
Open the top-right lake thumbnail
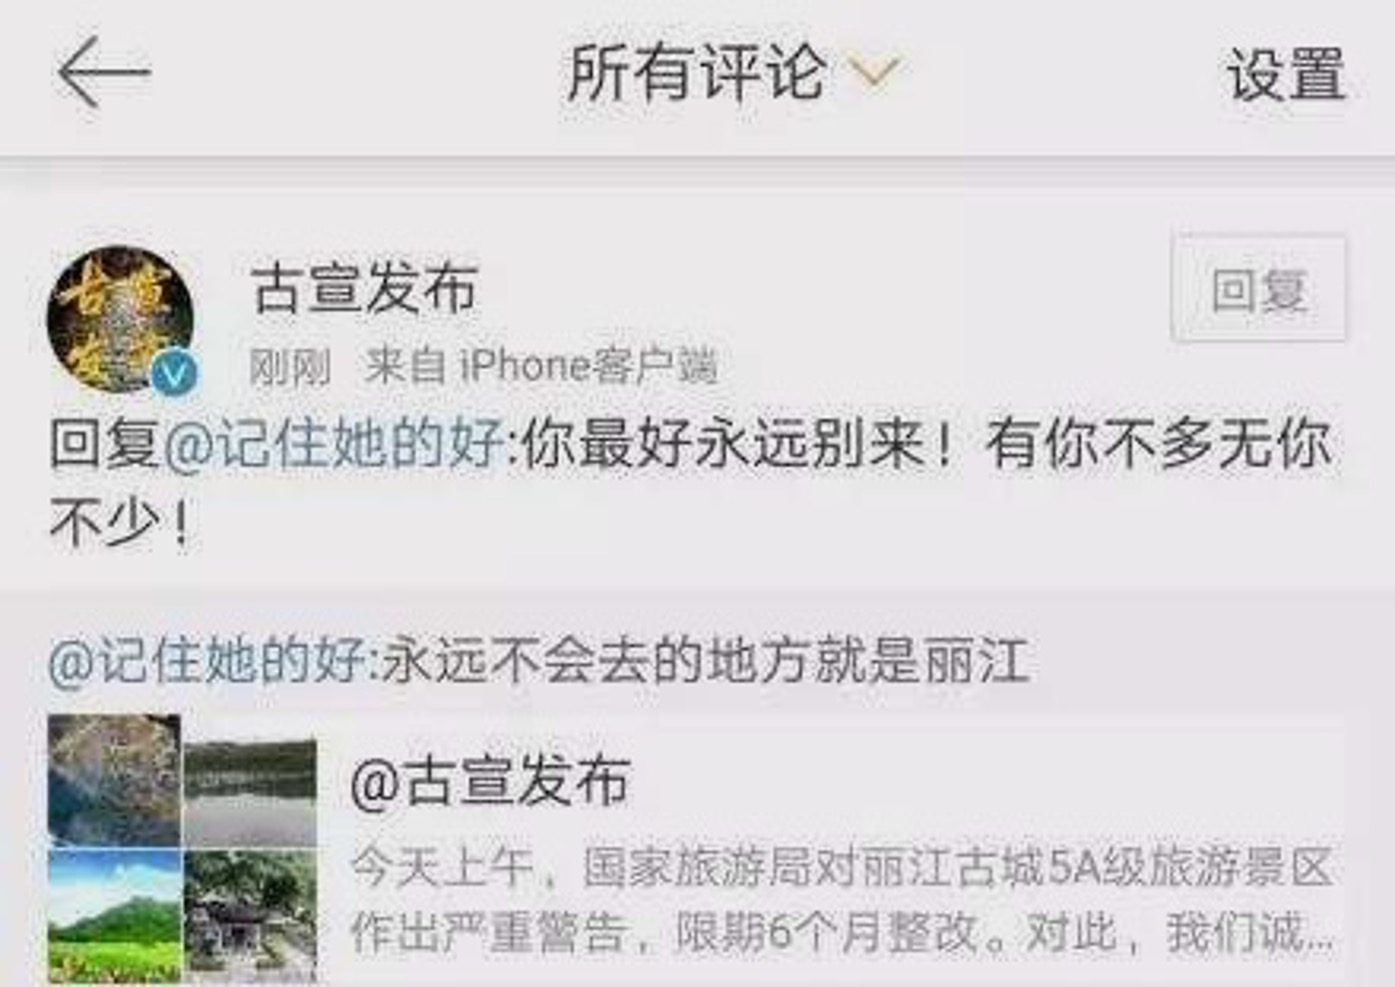251,792
